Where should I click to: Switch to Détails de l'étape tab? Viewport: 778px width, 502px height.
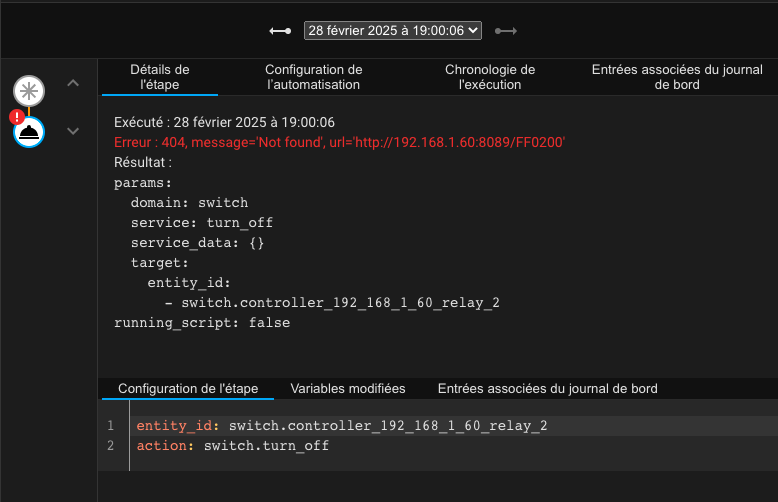[160, 77]
